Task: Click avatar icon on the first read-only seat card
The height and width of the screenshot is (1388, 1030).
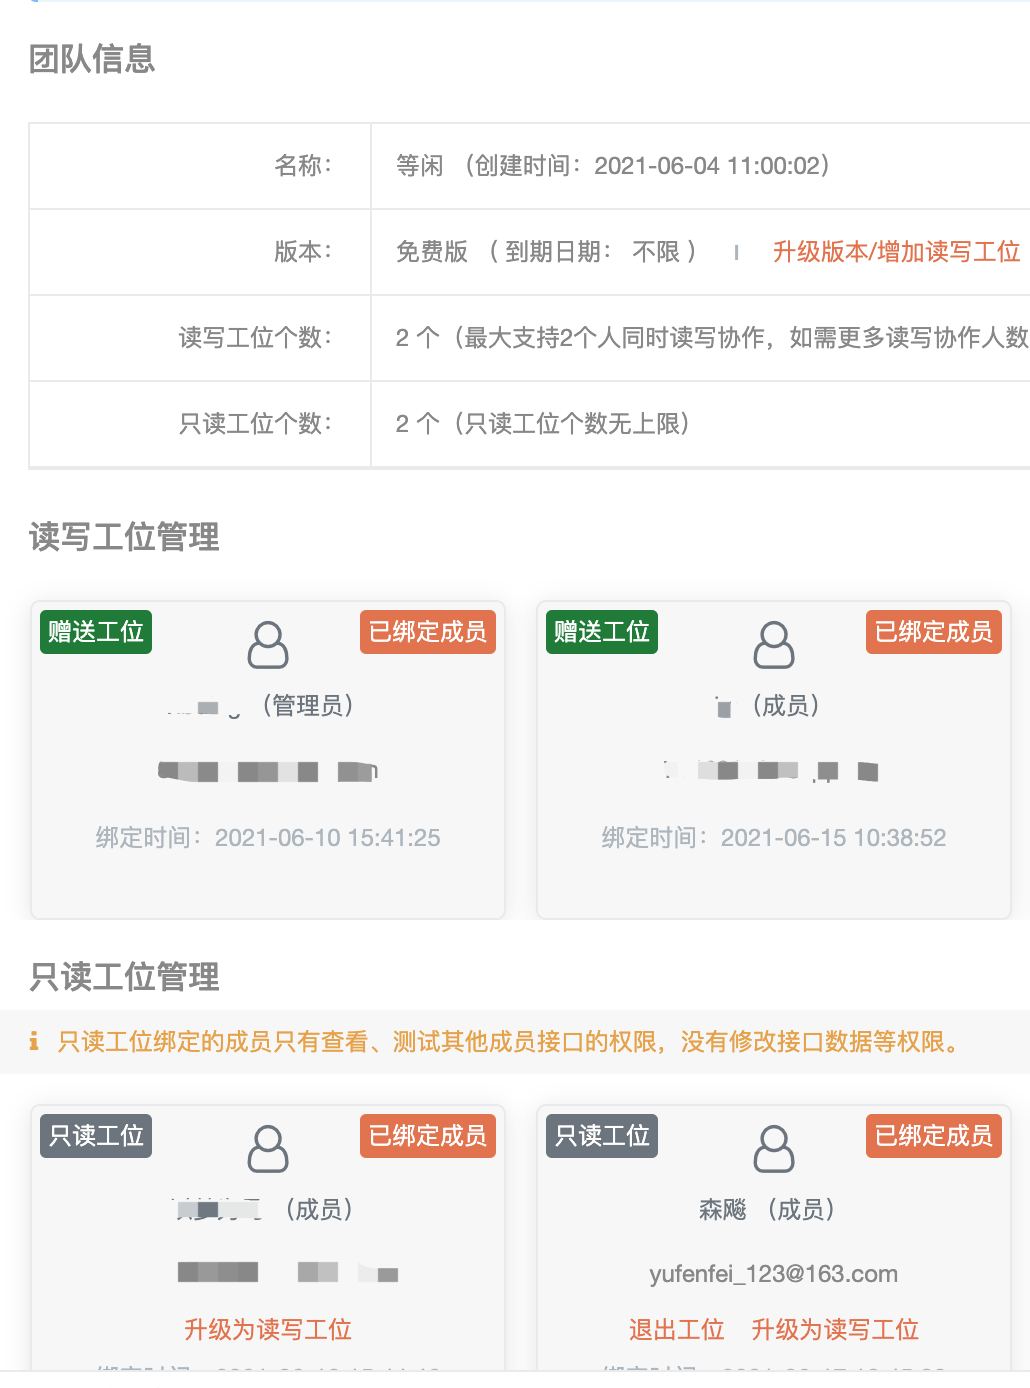Action: tap(268, 1149)
